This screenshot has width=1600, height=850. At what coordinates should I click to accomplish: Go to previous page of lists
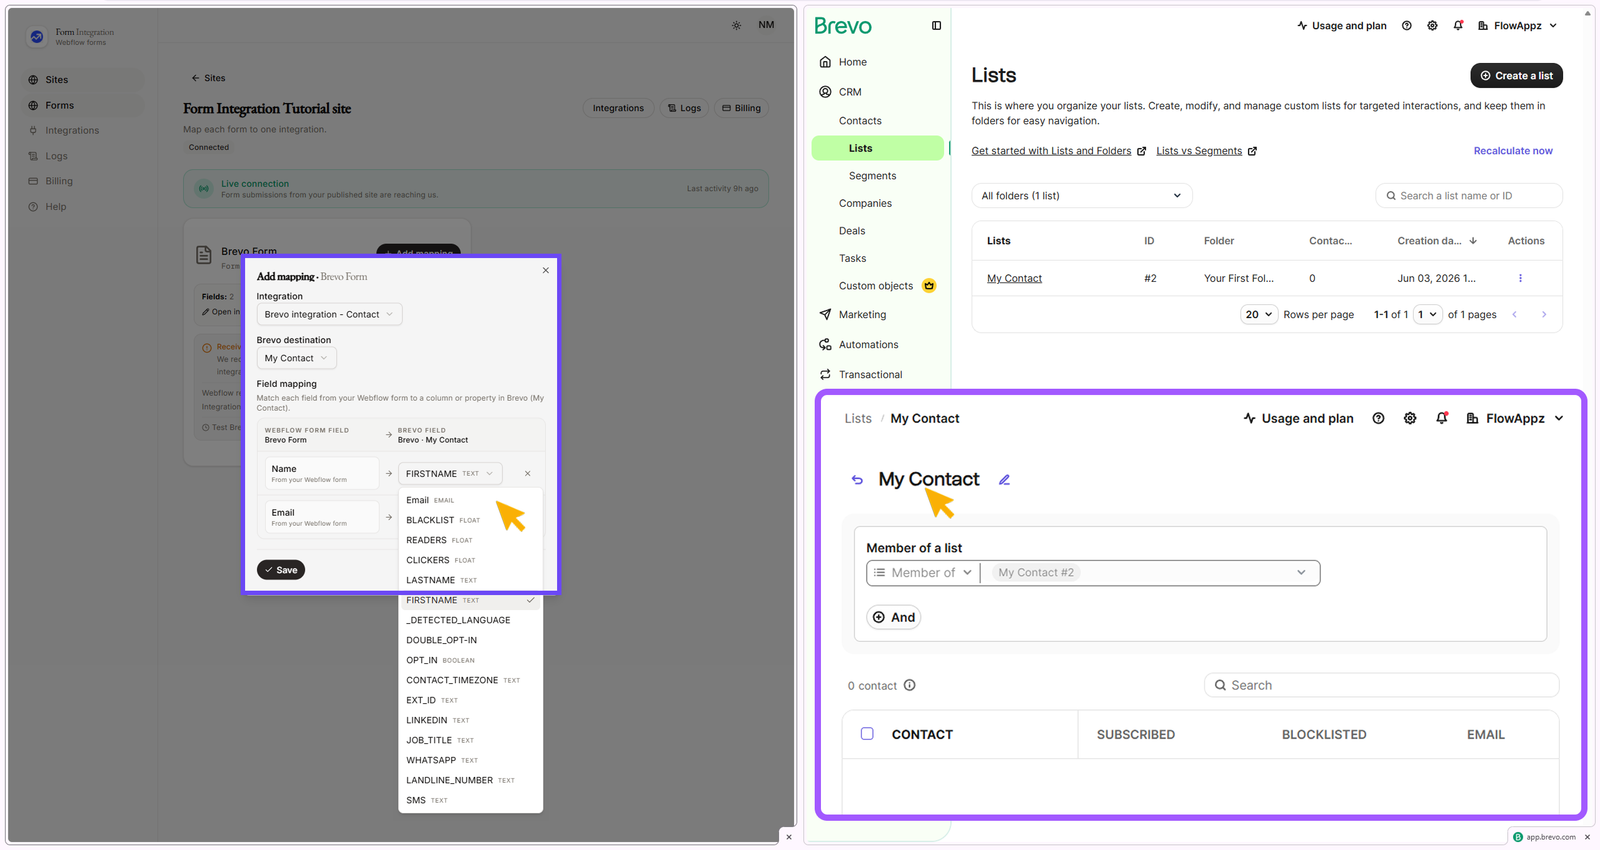1515,315
